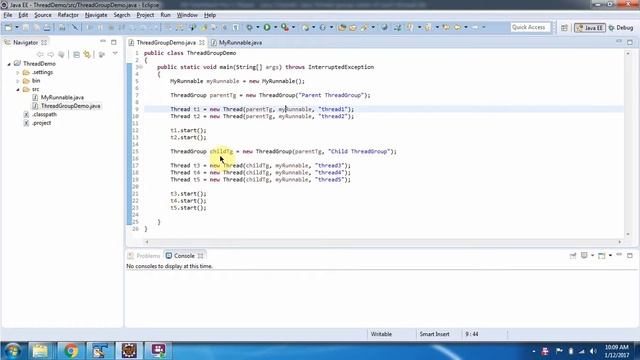Maximize the Navigator panel

[x=114, y=42]
